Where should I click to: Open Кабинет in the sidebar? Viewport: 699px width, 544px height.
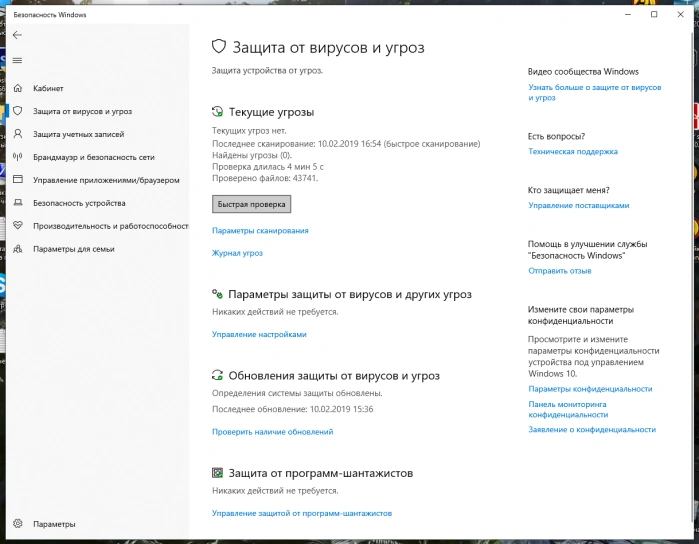48,88
